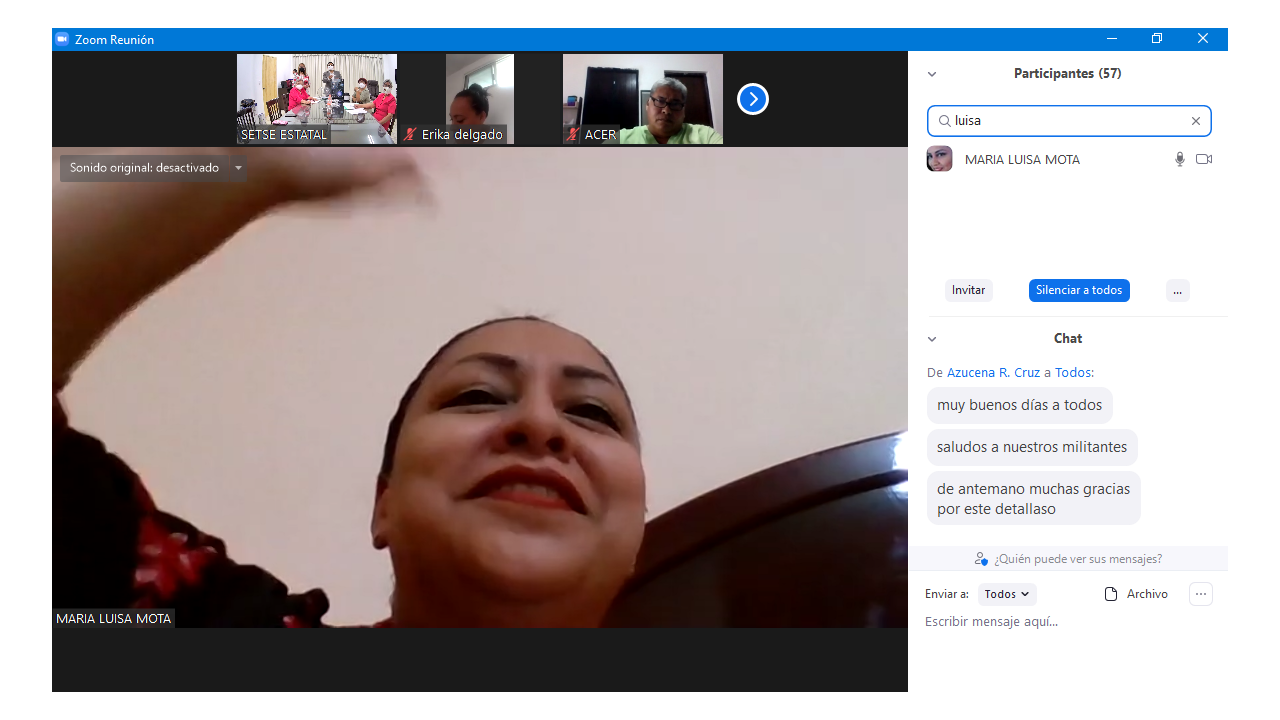Click chat message 'saludos a nuestros militantes'
The height and width of the screenshot is (720, 1280).
[x=1032, y=447]
